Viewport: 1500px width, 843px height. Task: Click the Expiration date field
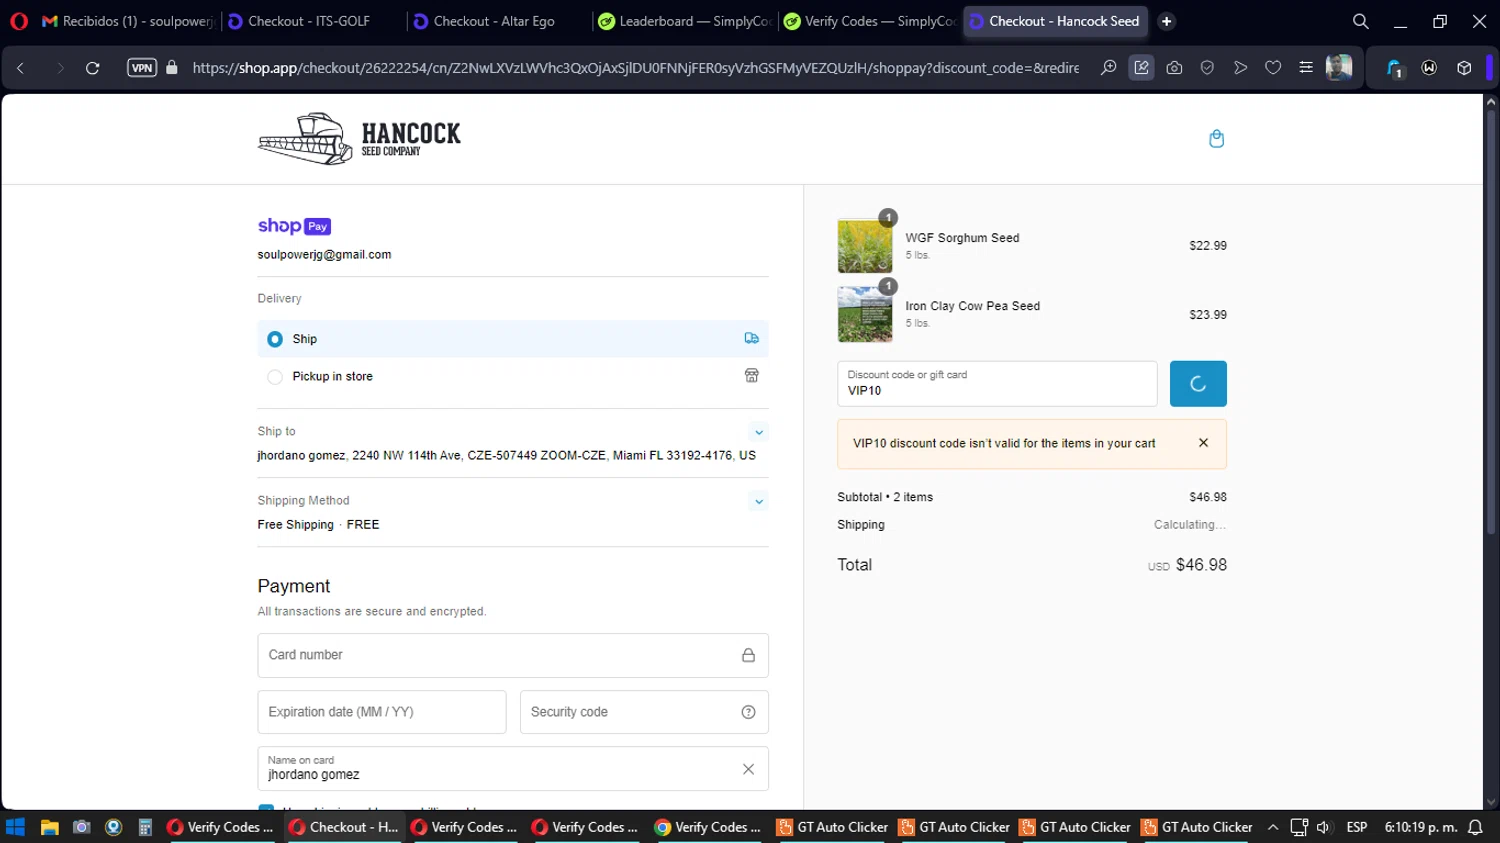pos(382,712)
